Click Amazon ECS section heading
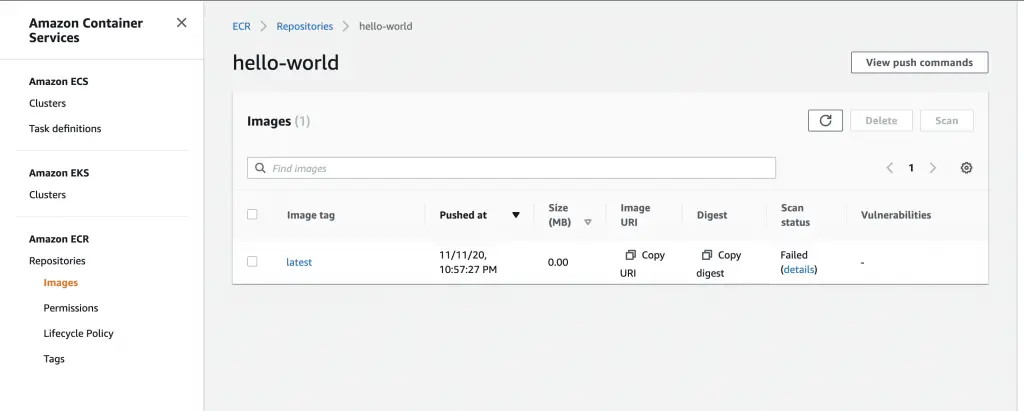The width and height of the screenshot is (1024, 411). click(x=59, y=82)
